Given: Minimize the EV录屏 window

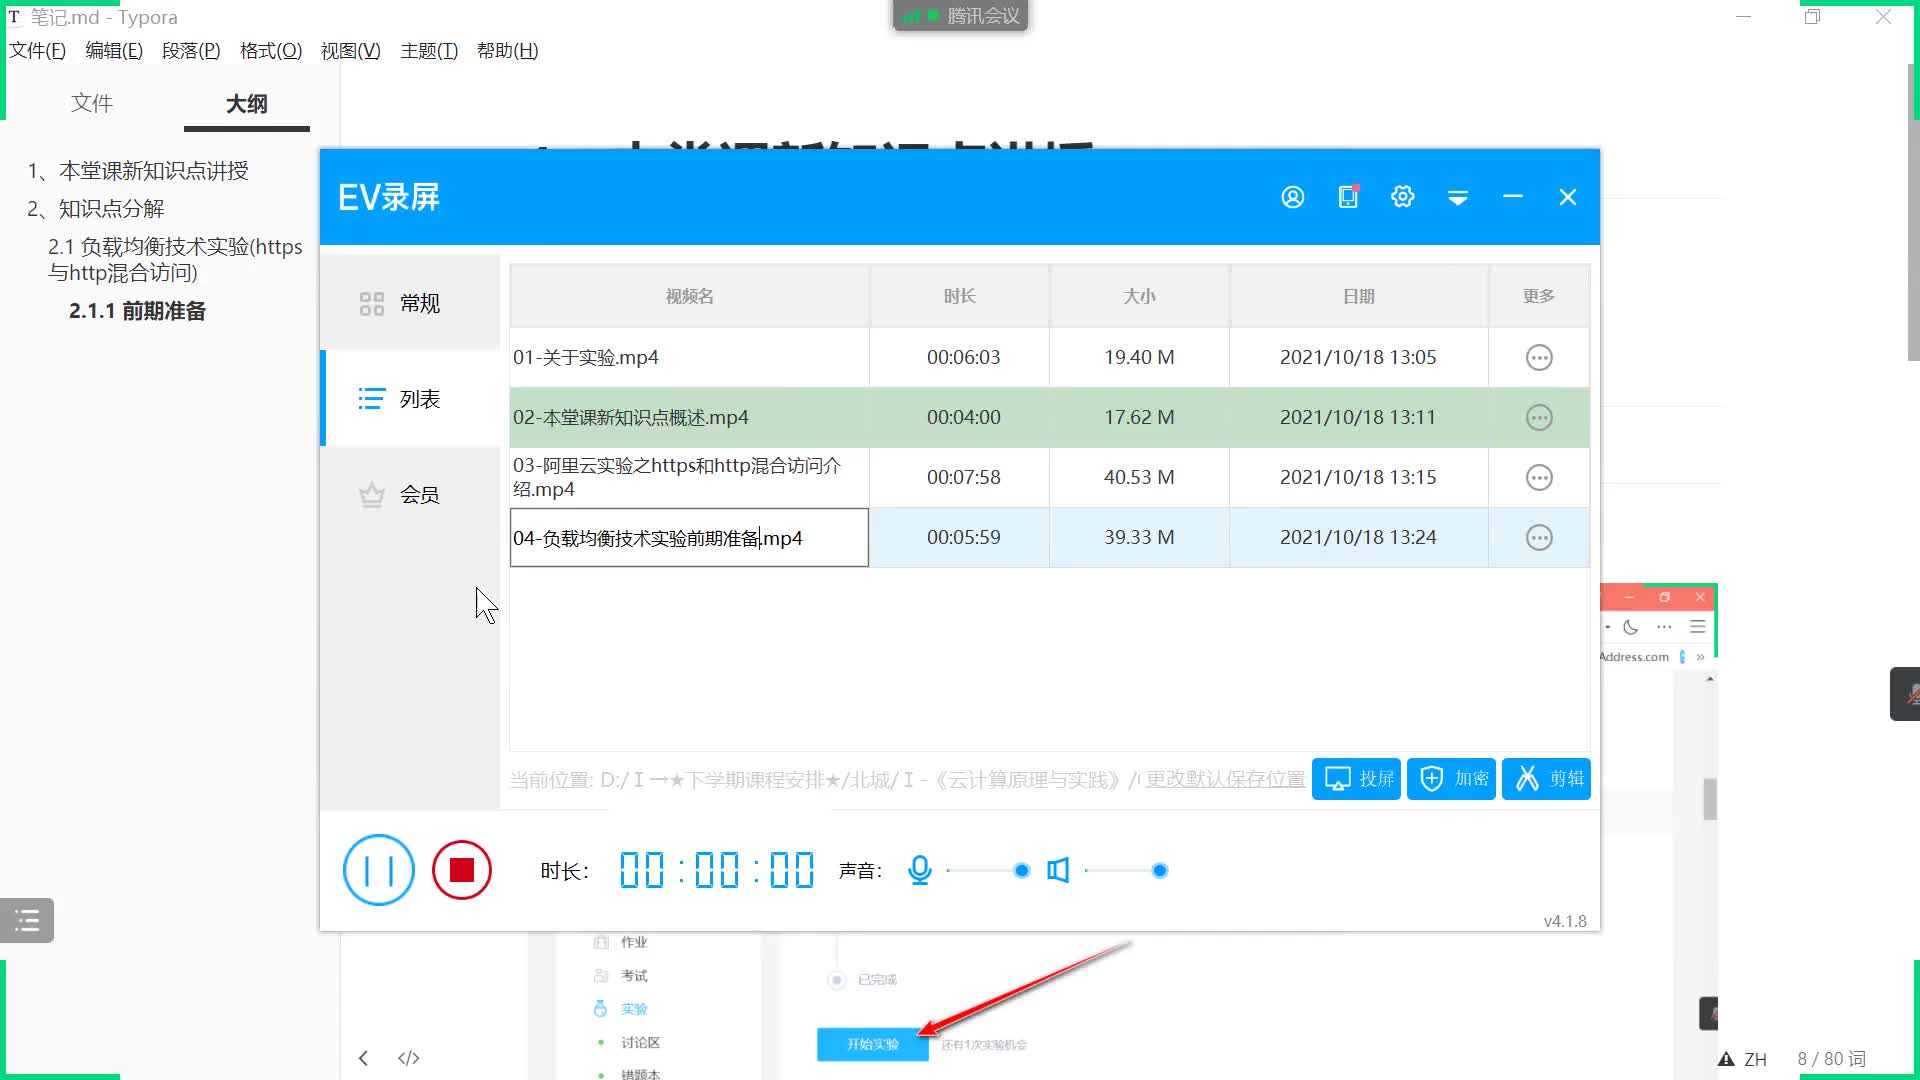Looking at the screenshot, I should pyautogui.click(x=1513, y=197).
